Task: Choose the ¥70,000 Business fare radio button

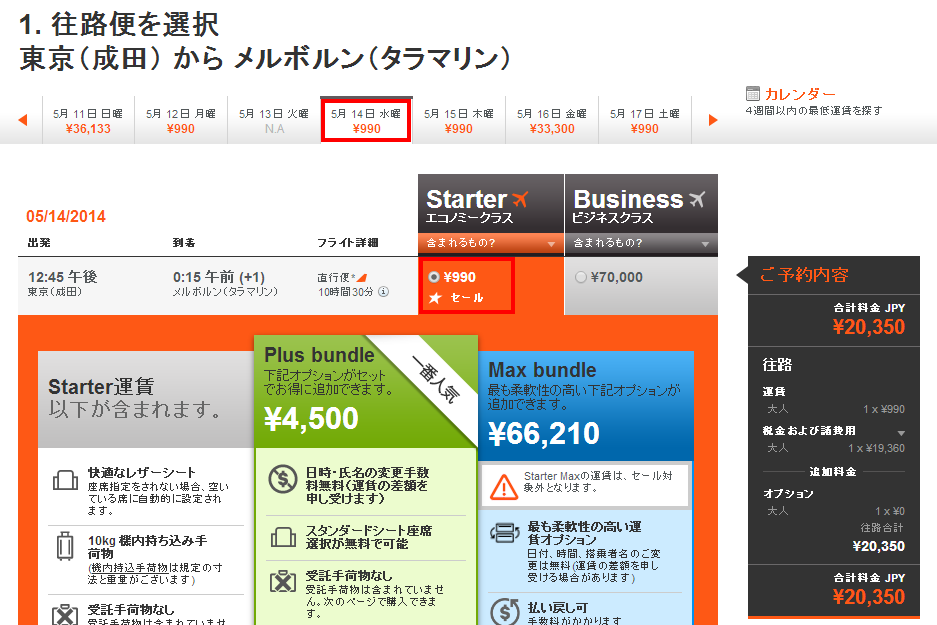Action: point(580,277)
